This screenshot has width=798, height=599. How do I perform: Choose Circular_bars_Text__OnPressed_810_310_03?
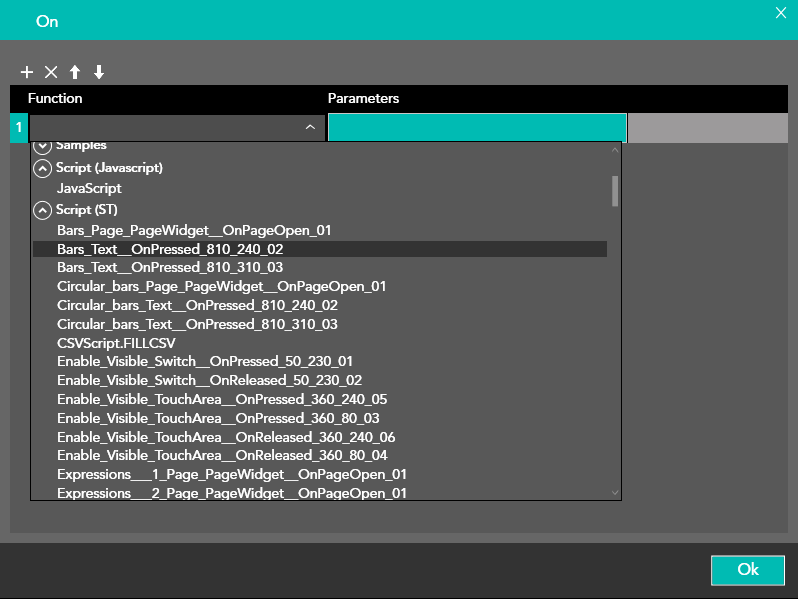(197, 324)
